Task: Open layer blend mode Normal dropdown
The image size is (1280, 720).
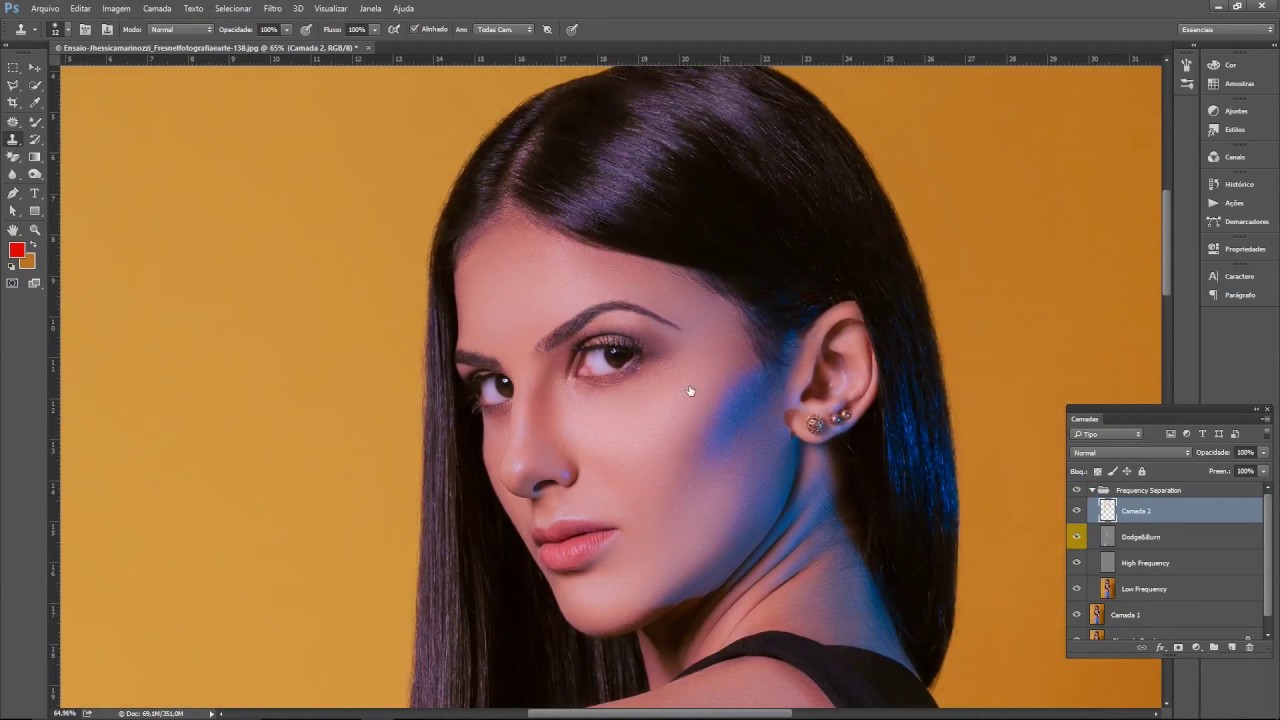Action: coord(1131,453)
